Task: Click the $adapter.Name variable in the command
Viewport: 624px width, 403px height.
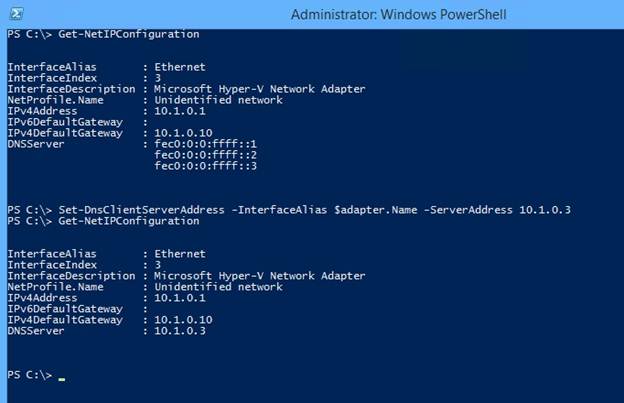Action: tap(375, 210)
